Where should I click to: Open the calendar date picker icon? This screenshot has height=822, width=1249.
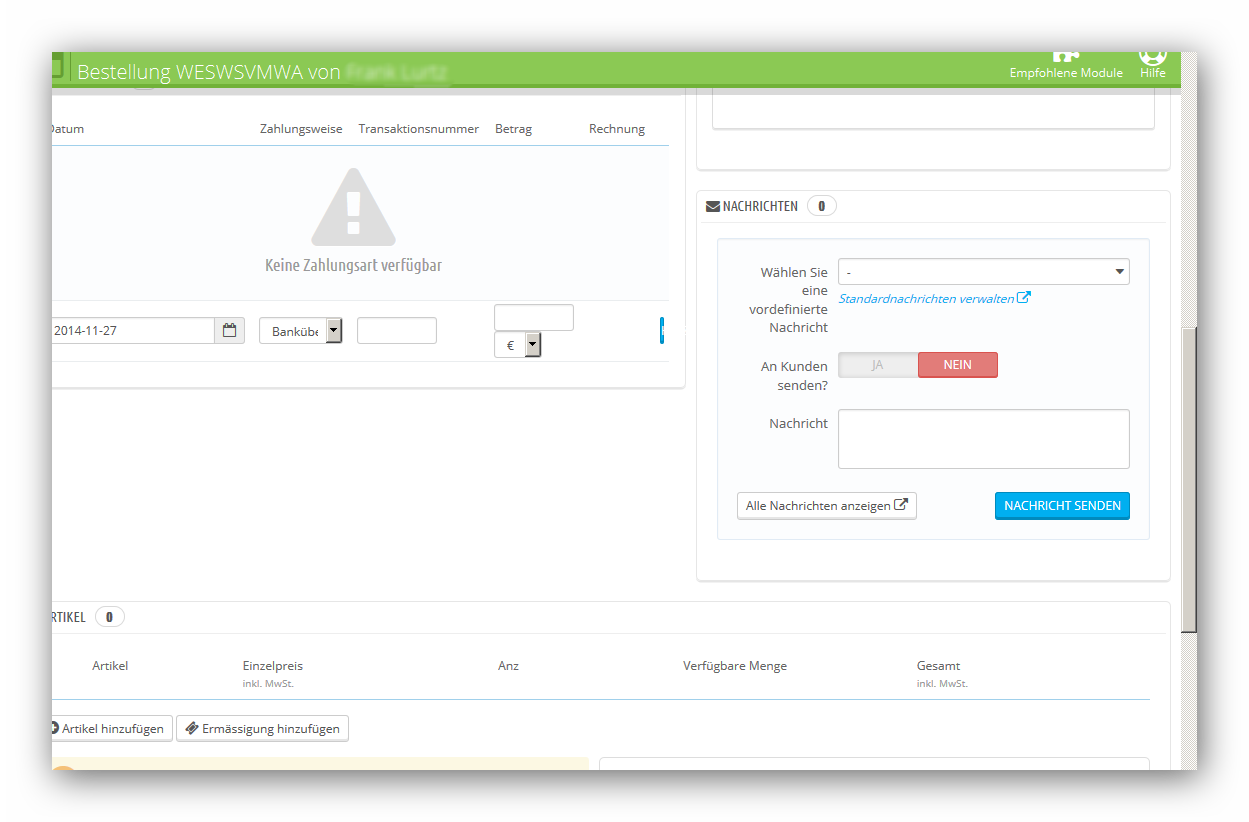pyautogui.click(x=229, y=330)
